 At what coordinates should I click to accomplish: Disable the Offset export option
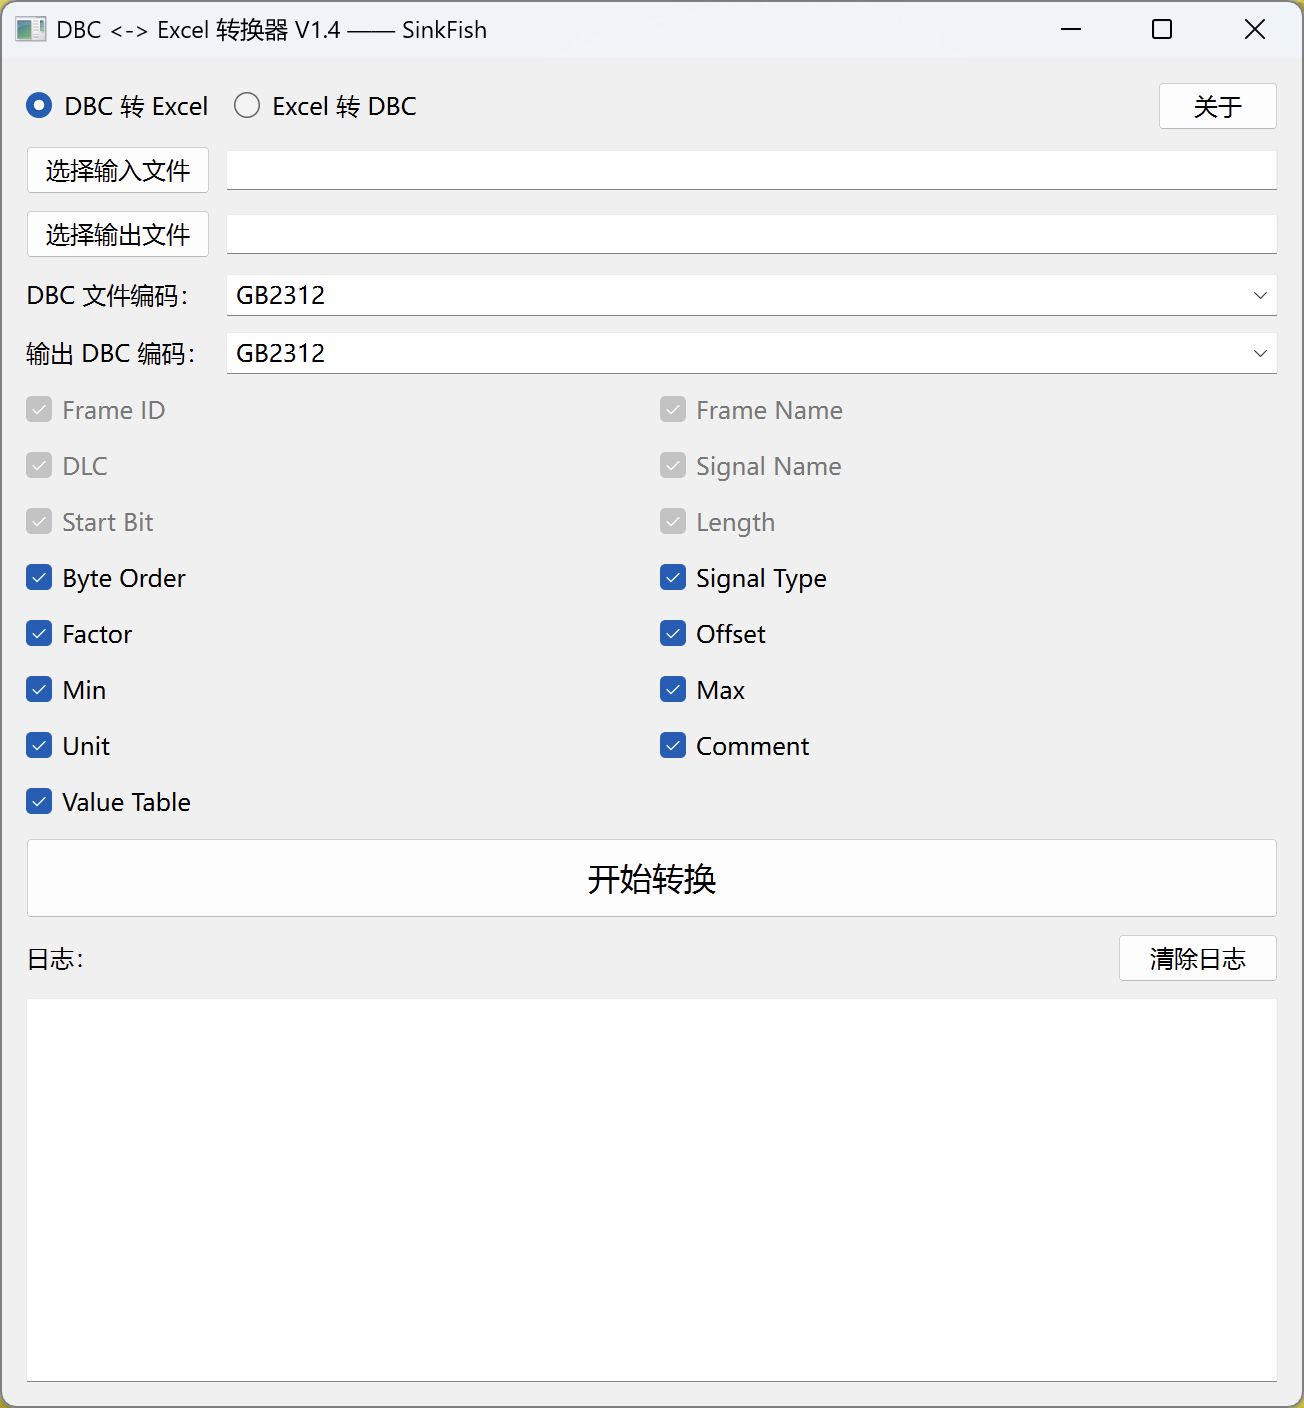(x=673, y=633)
